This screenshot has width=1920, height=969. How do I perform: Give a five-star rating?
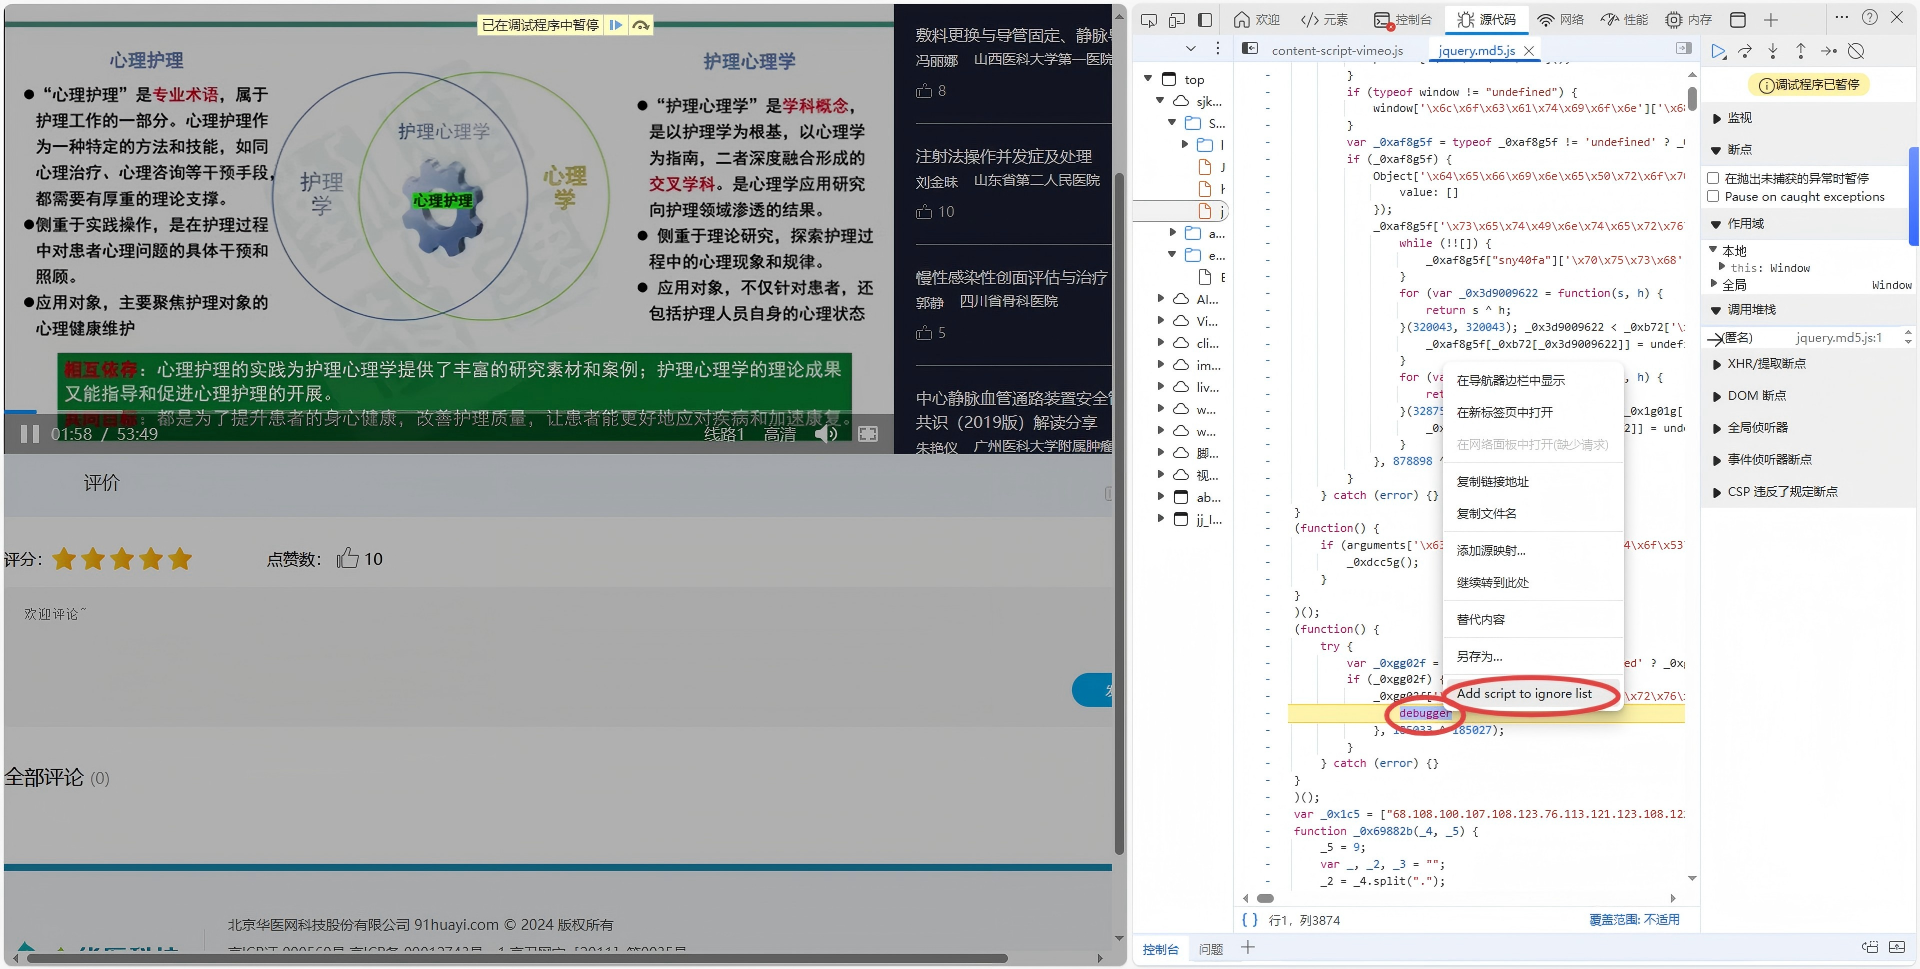pyautogui.click(x=180, y=559)
